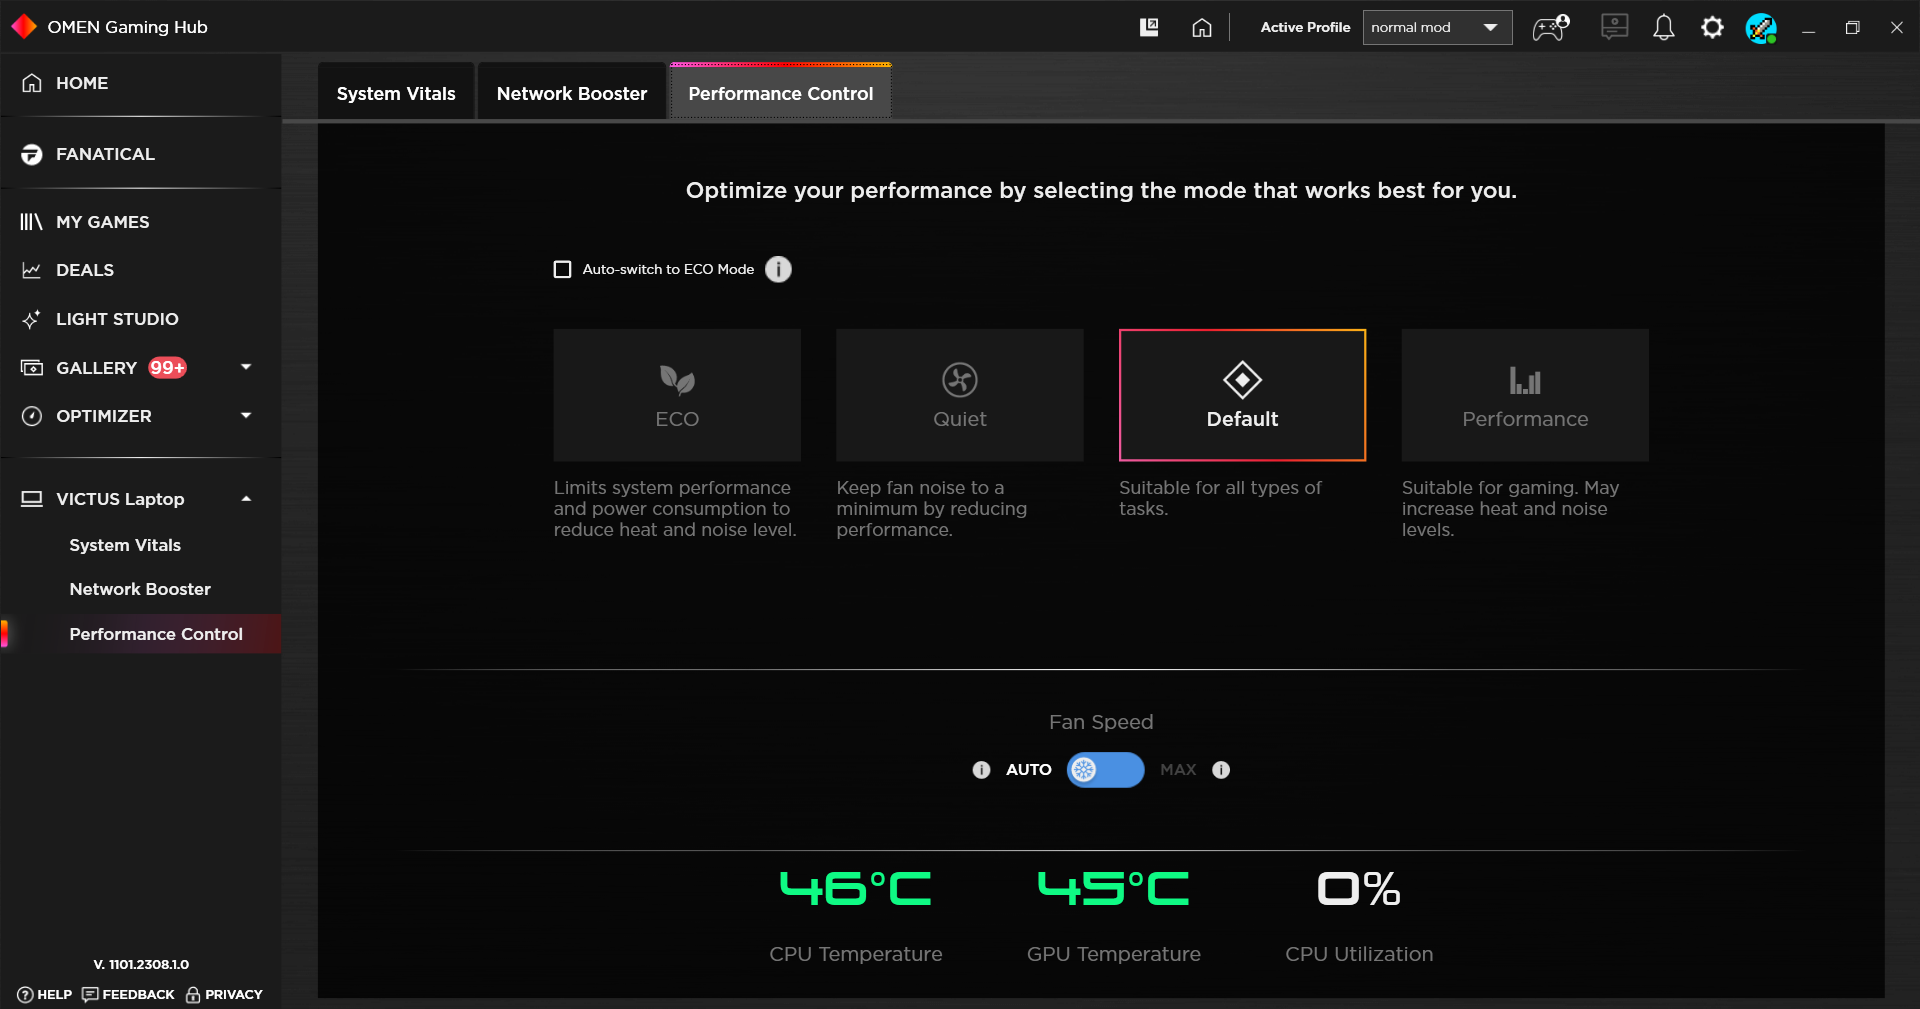Viewport: 1920px width, 1009px height.
Task: Click the Fan Speed heading
Action: tap(1101, 722)
